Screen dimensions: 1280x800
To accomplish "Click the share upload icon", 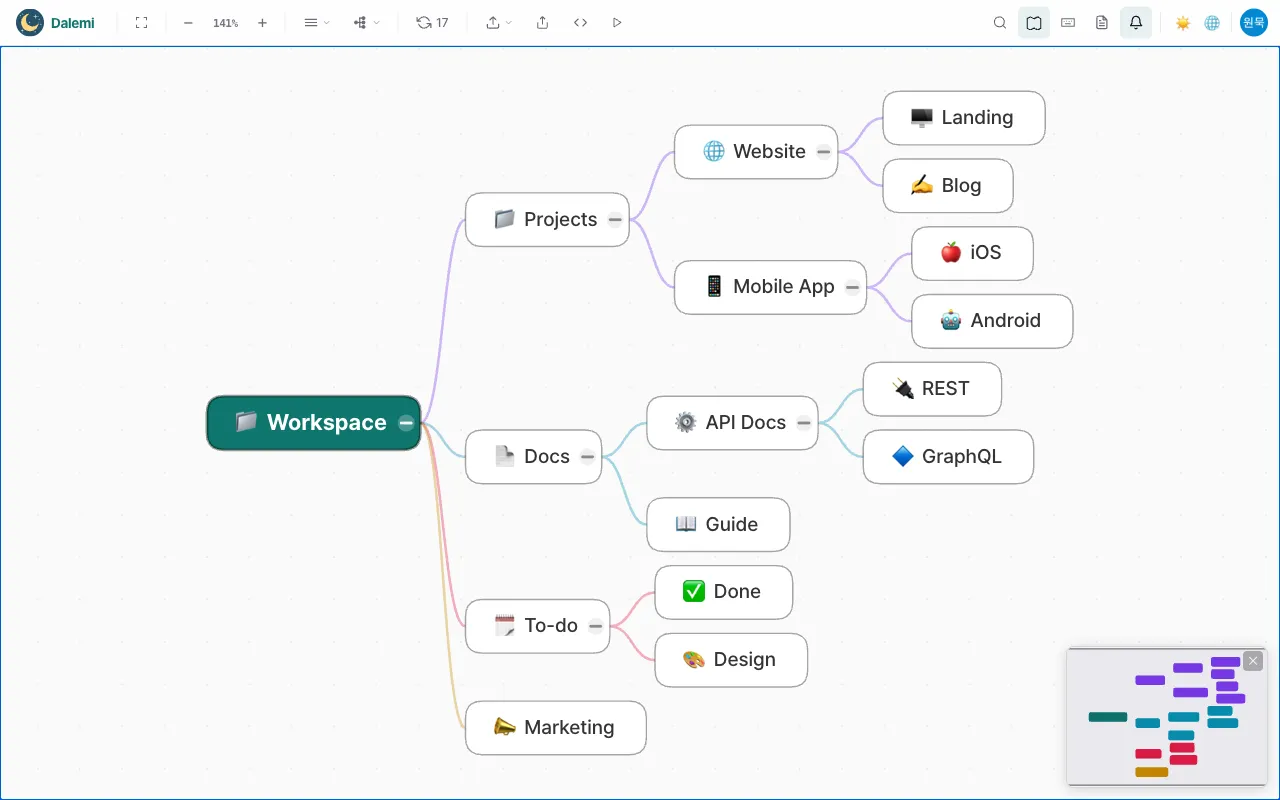I will coord(542,22).
